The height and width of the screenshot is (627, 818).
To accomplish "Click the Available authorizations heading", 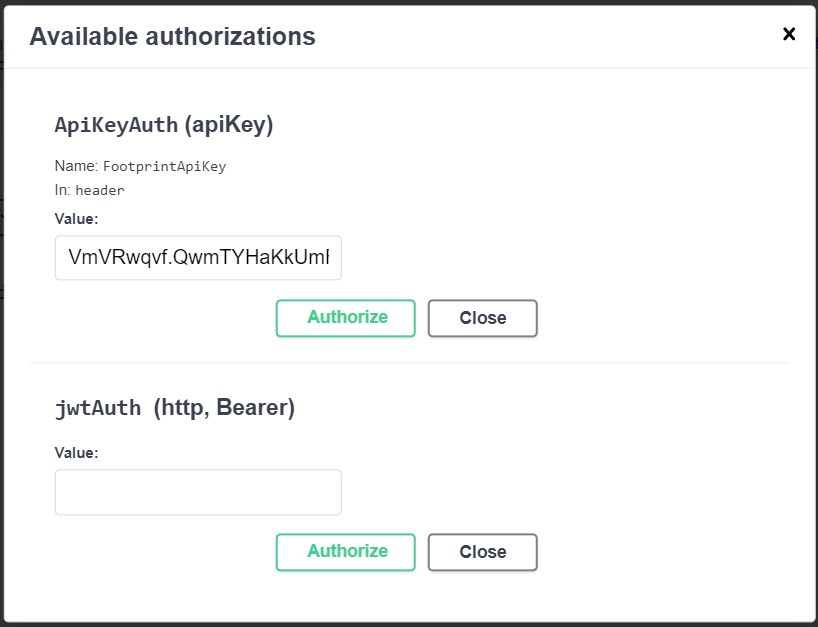I will (173, 36).
